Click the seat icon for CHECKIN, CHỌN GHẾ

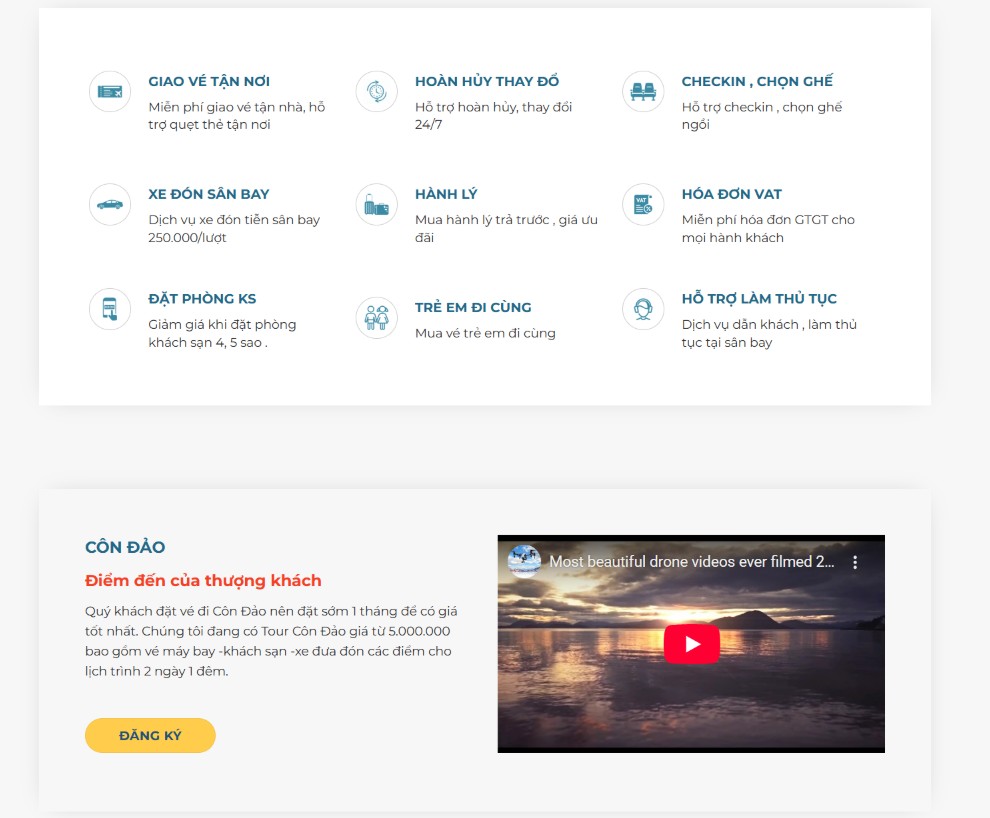(x=643, y=91)
